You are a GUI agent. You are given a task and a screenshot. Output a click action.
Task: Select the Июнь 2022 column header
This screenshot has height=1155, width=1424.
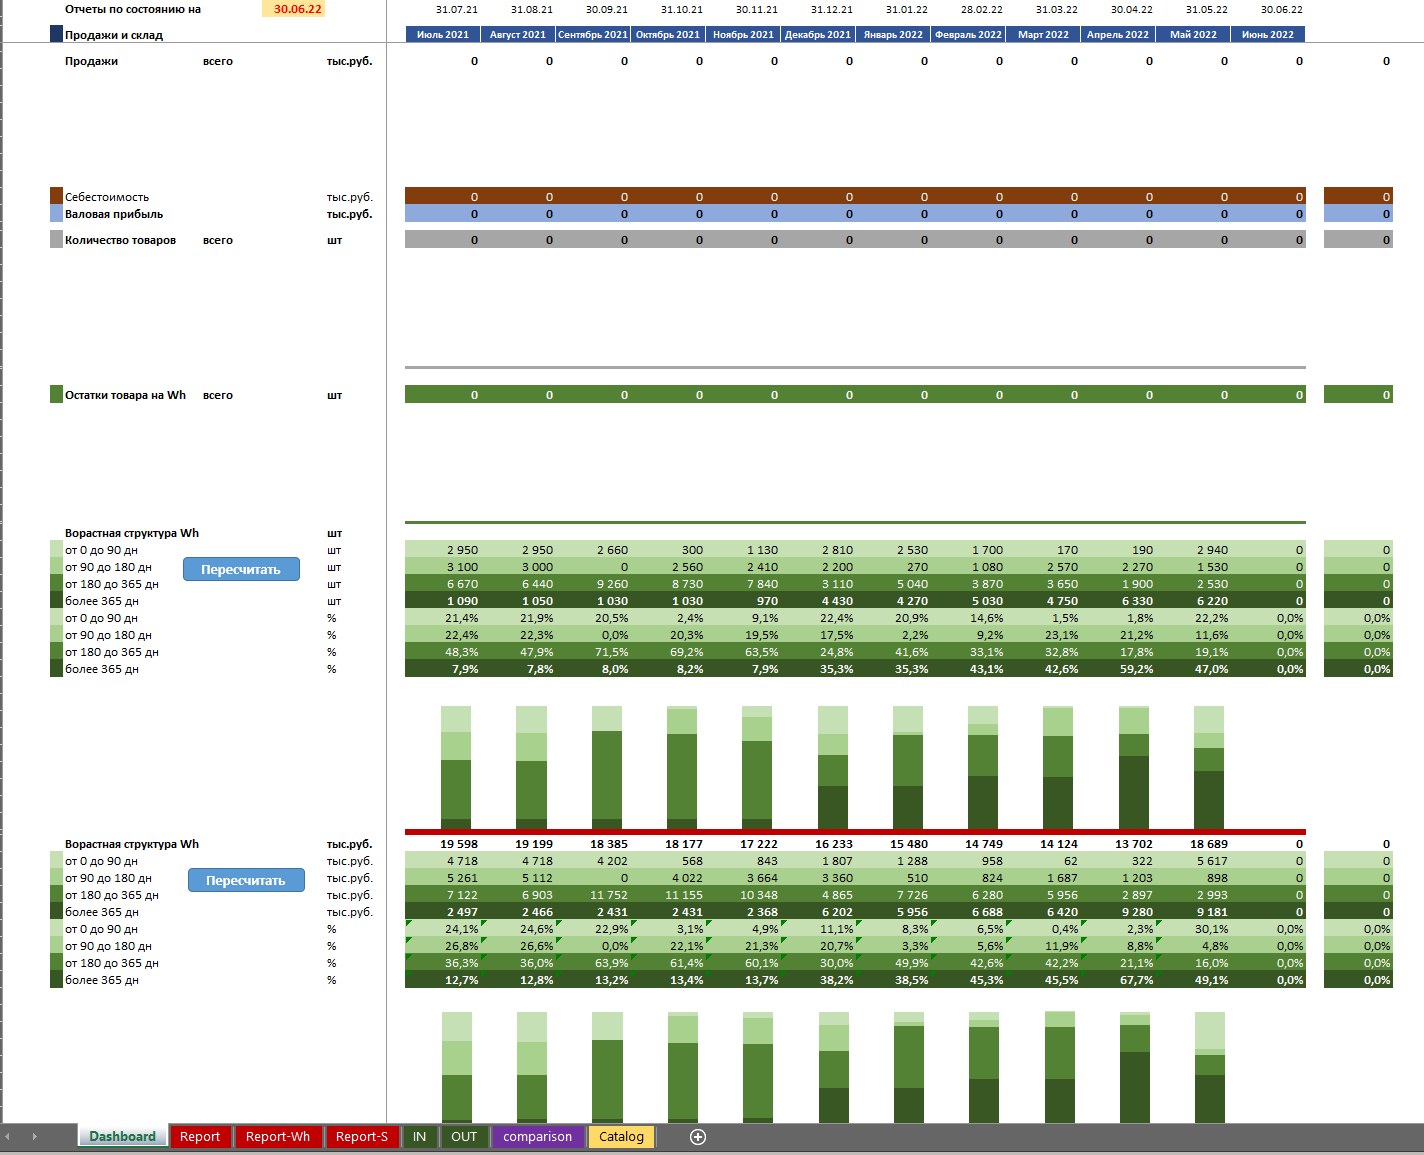[1267, 34]
